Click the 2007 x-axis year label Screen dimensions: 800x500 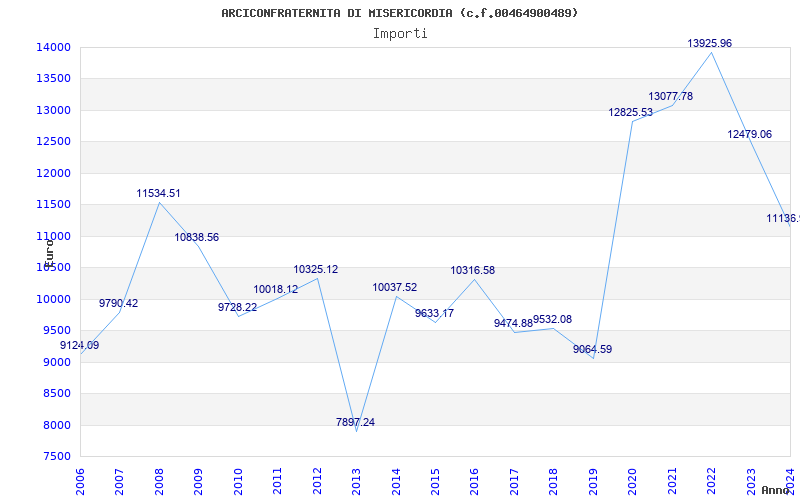pyautogui.click(x=119, y=481)
